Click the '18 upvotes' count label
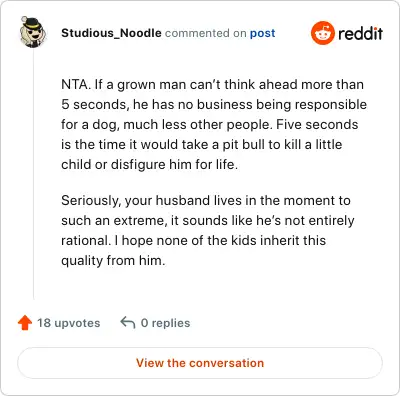 pyautogui.click(x=69, y=323)
